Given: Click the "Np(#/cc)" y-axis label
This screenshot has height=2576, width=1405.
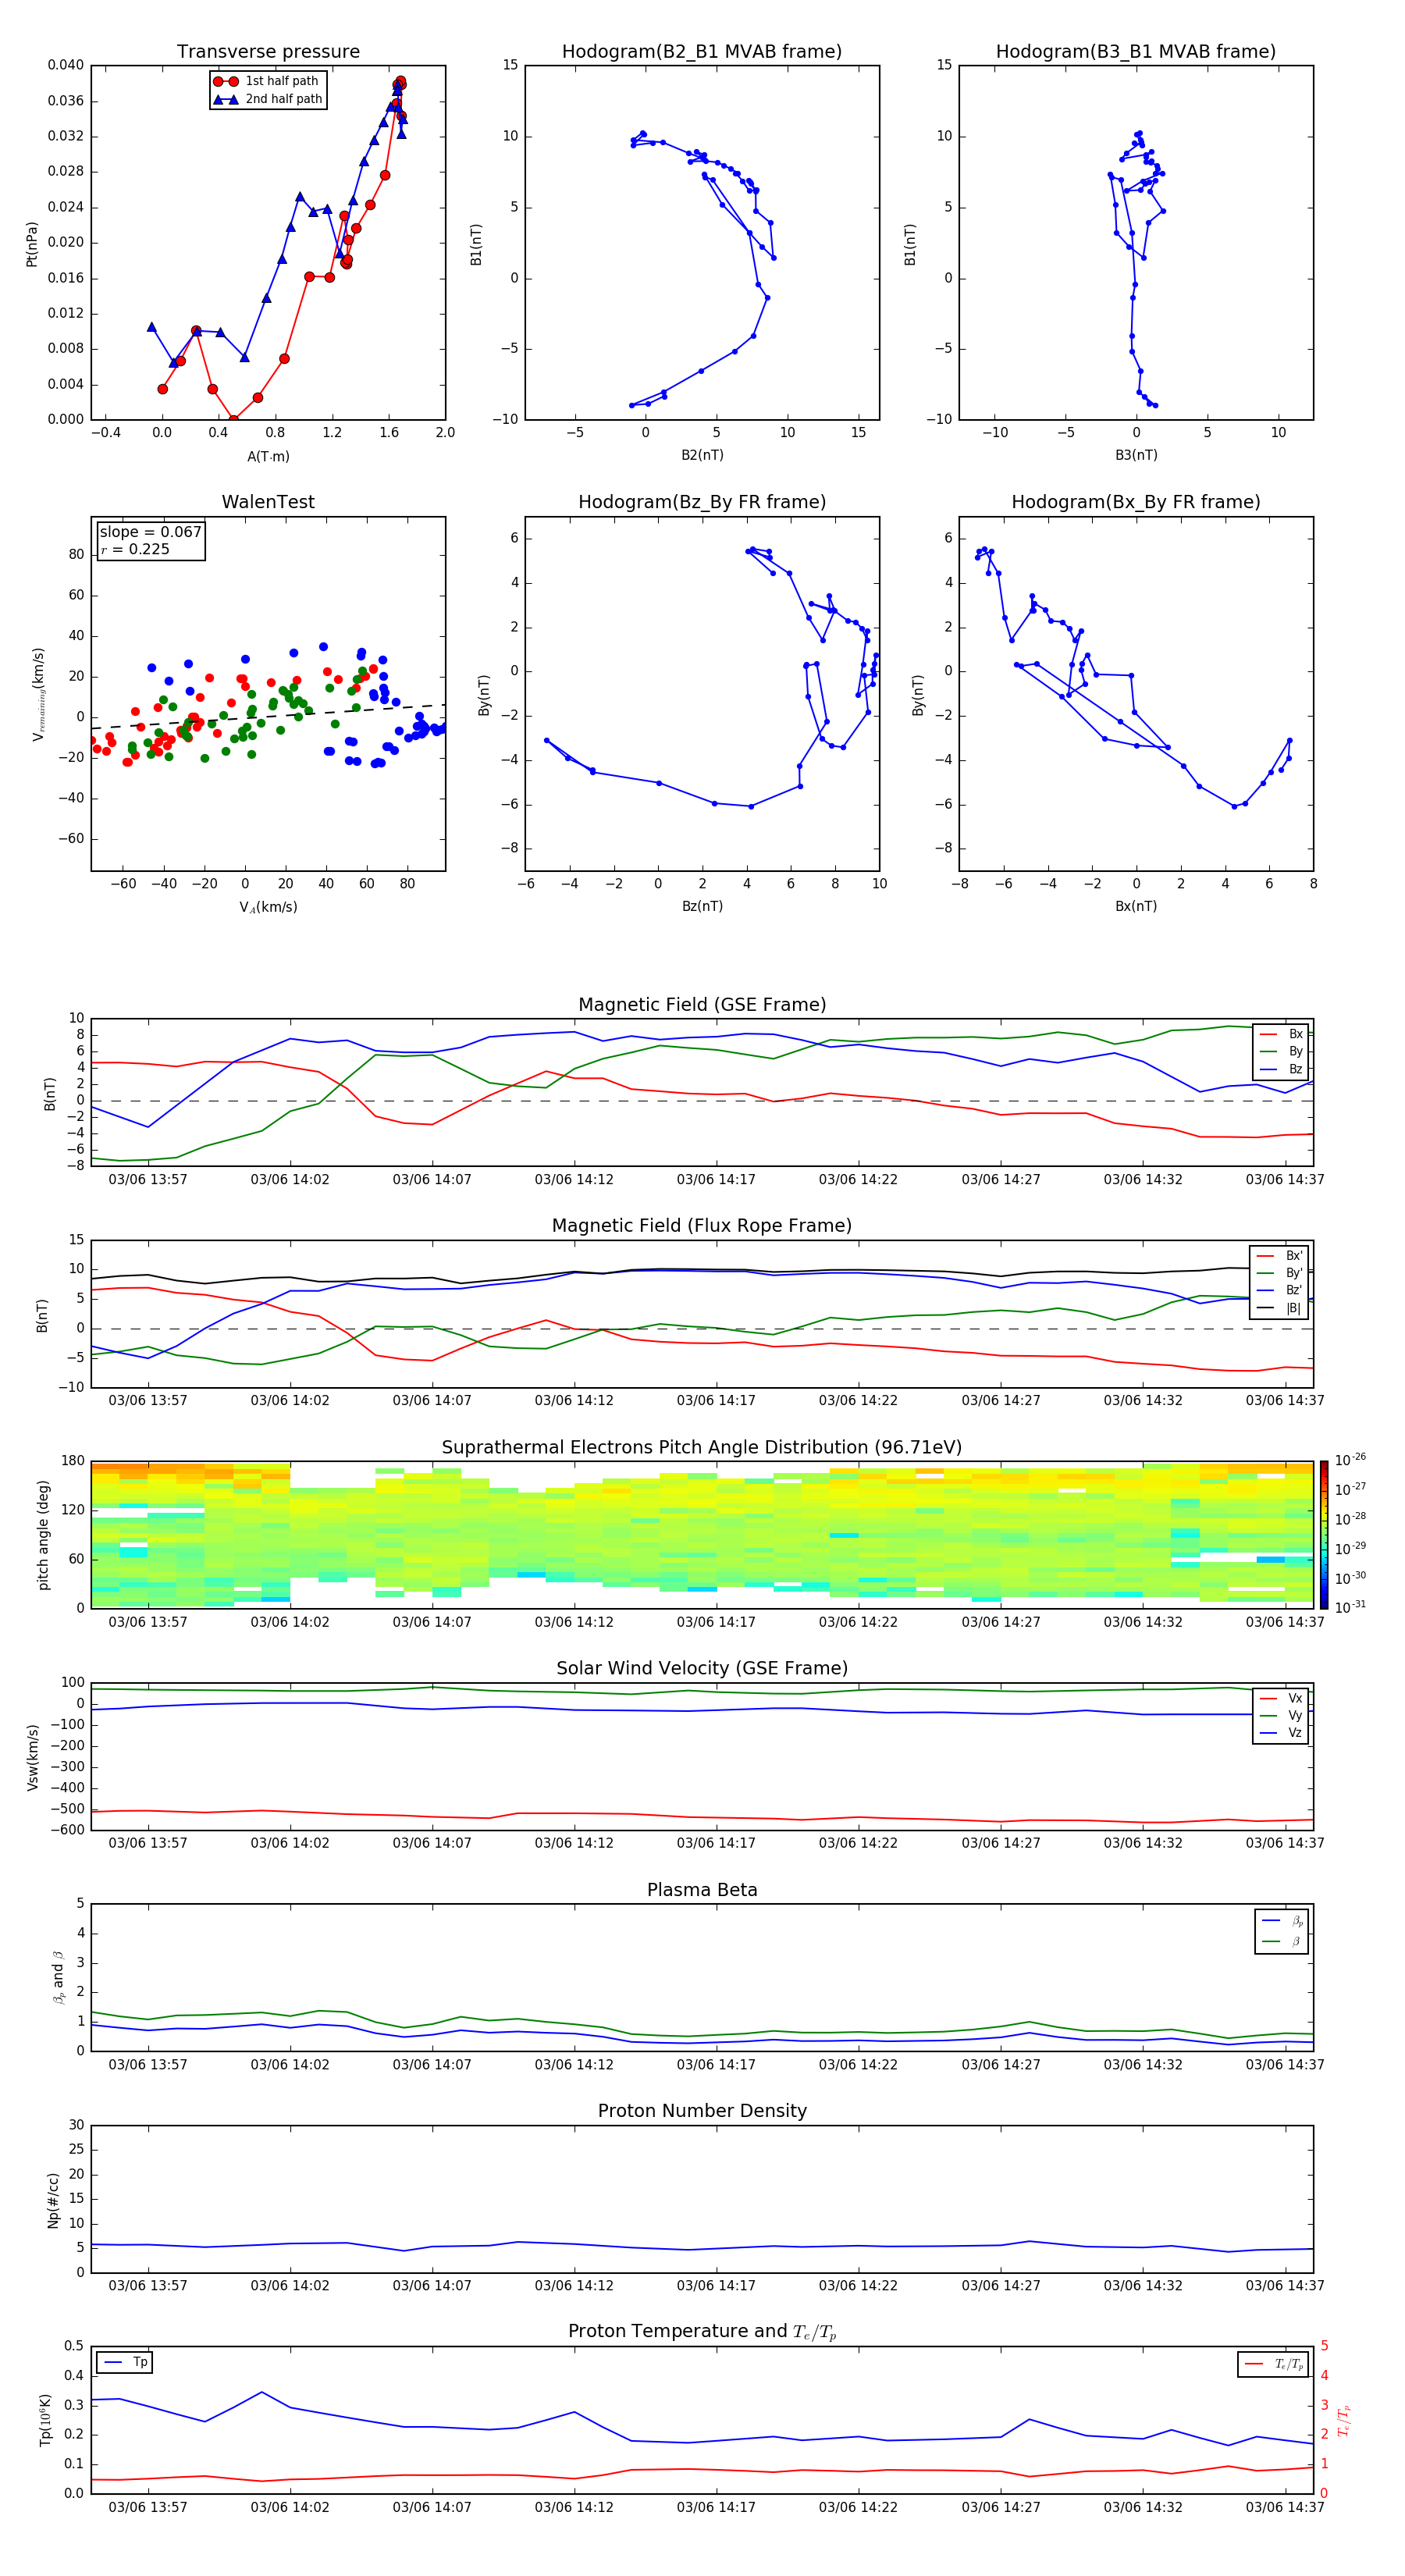Looking at the screenshot, I should 53,2199.
